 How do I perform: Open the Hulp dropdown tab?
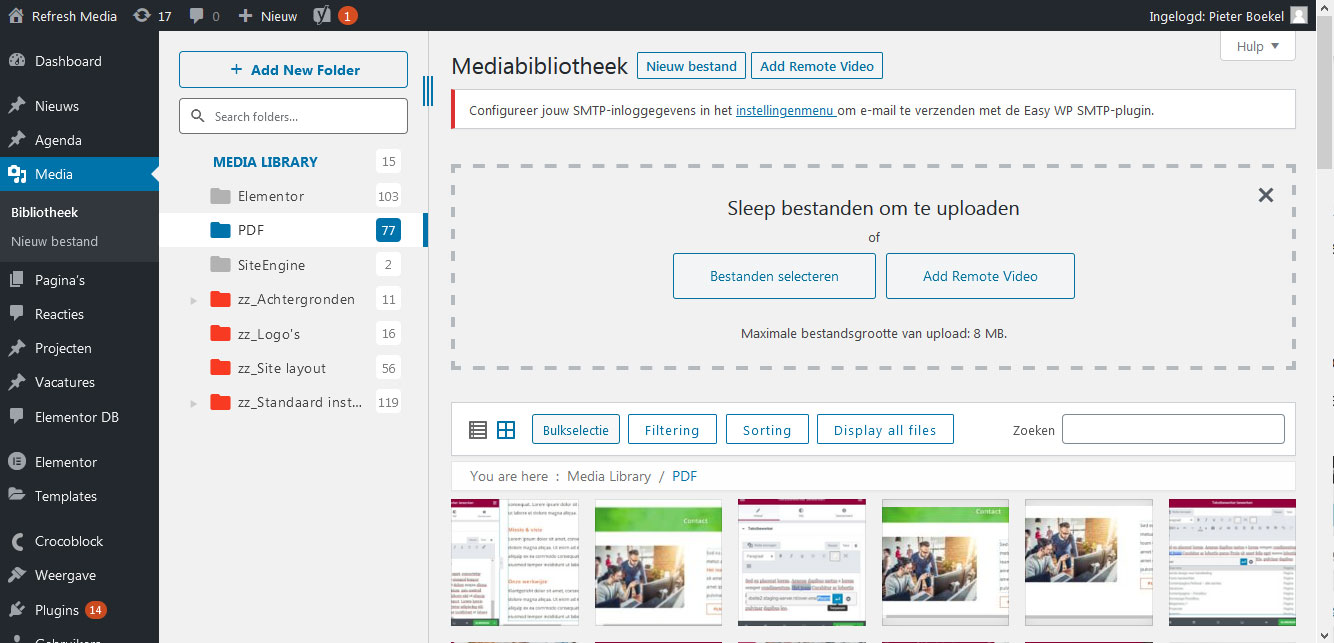(1257, 46)
